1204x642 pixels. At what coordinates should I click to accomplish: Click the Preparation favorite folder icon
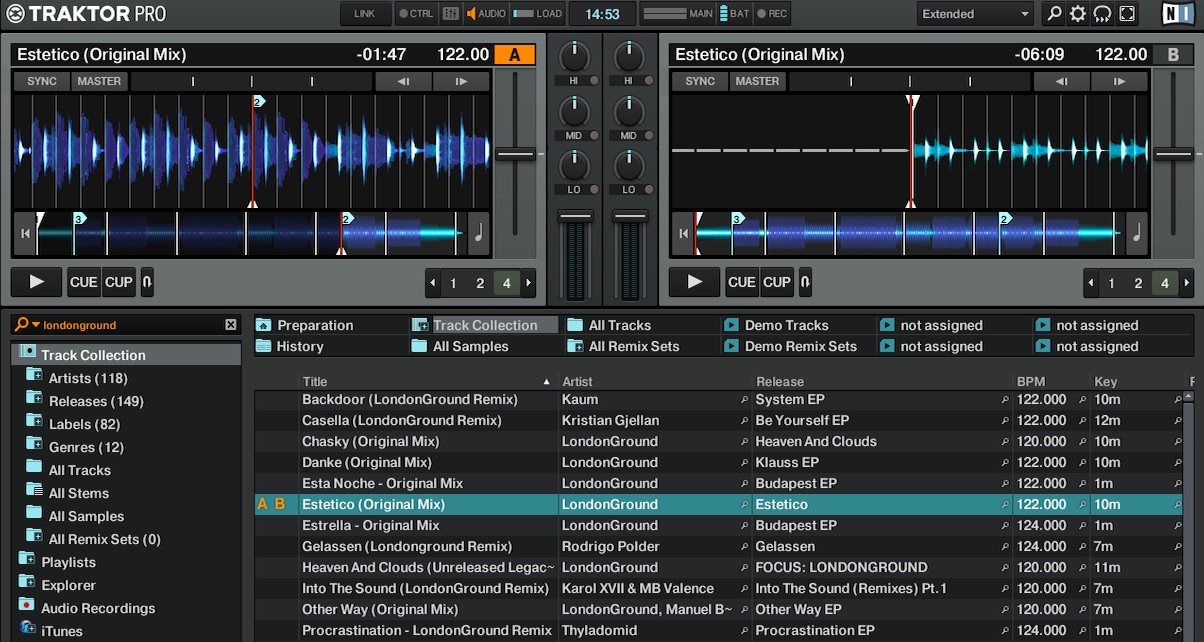(x=263, y=325)
